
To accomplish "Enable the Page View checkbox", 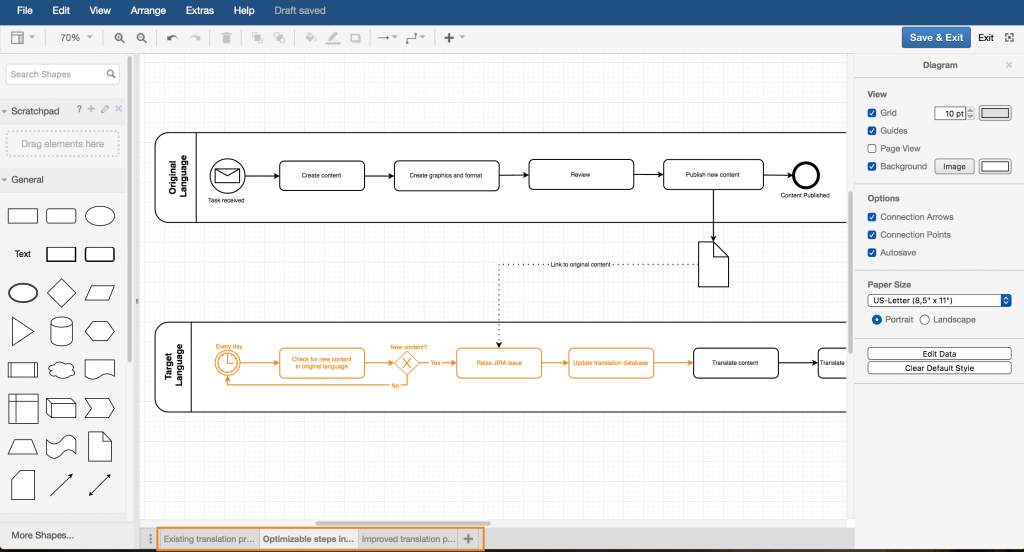I will pos(872,148).
